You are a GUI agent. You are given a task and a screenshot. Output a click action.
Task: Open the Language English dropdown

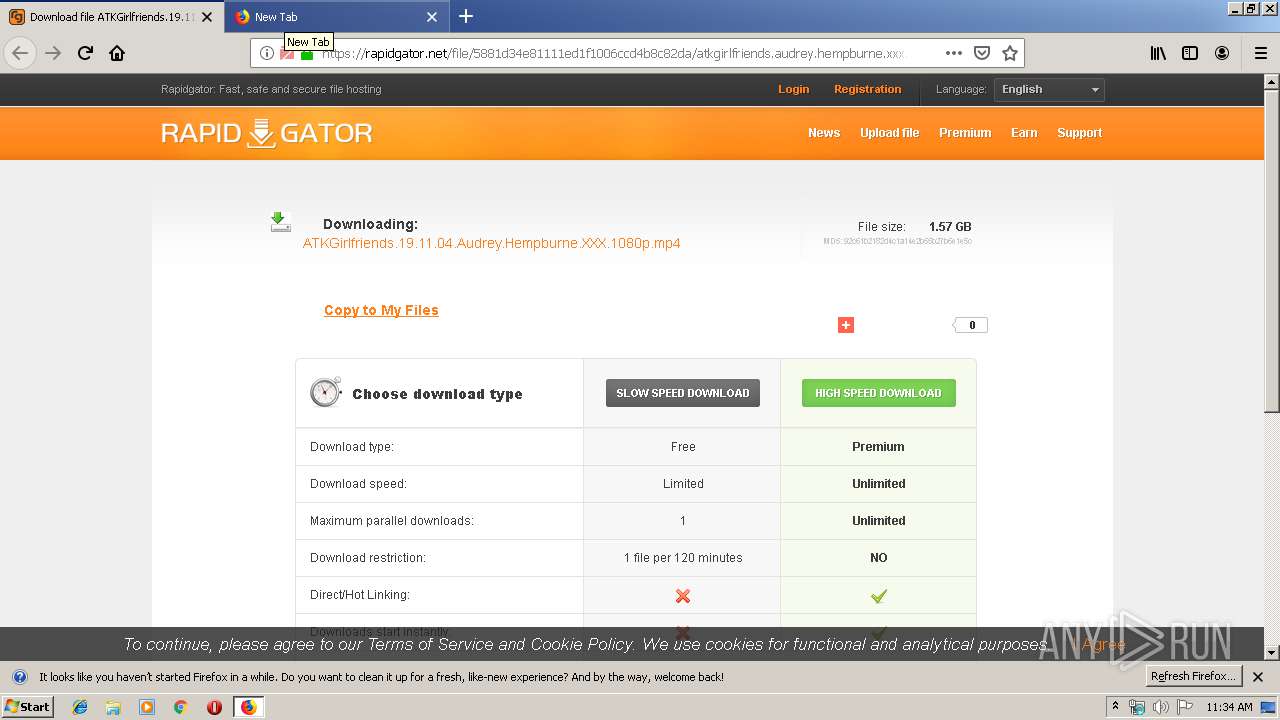click(x=1049, y=89)
